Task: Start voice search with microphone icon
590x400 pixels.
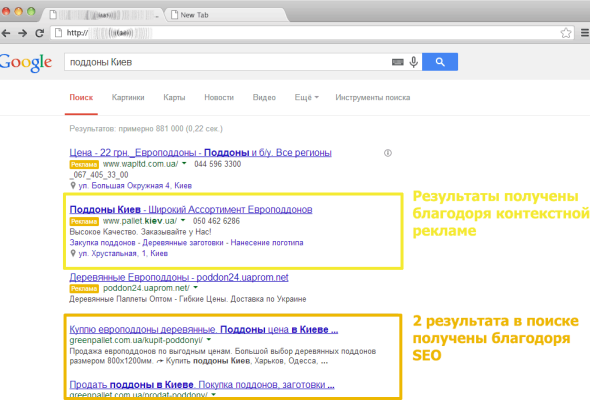Action: pos(414,62)
